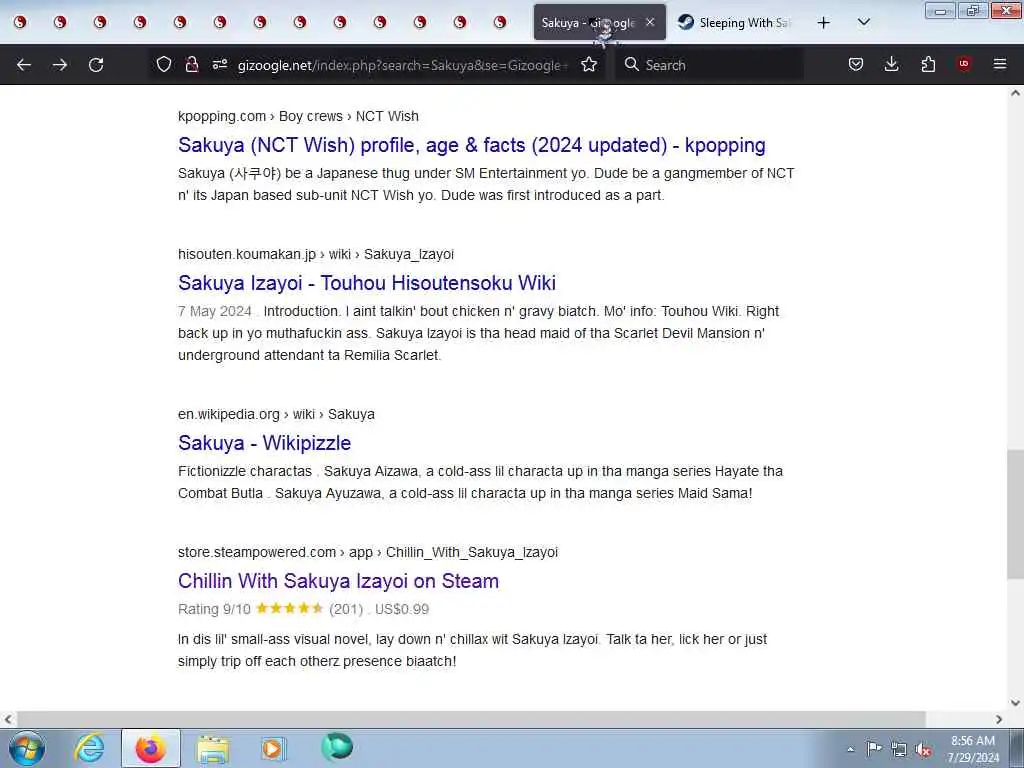Switch to the last red-icon tab before Gizoogle

pos(500,22)
